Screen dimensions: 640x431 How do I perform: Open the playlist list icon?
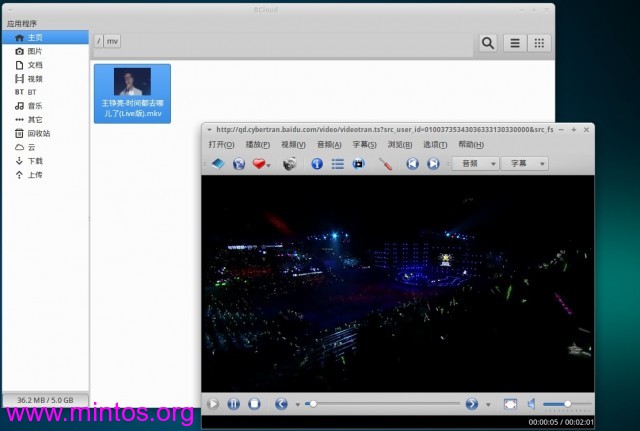pyautogui.click(x=338, y=163)
